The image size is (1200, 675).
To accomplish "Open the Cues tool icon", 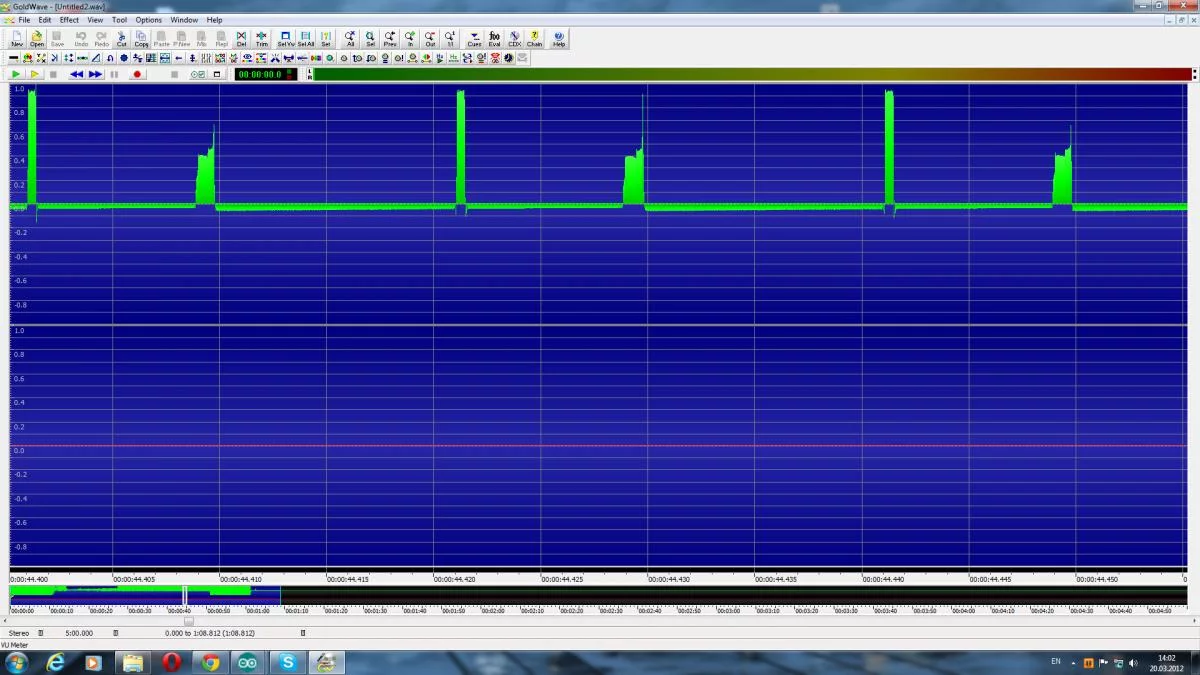I will 474,39.
